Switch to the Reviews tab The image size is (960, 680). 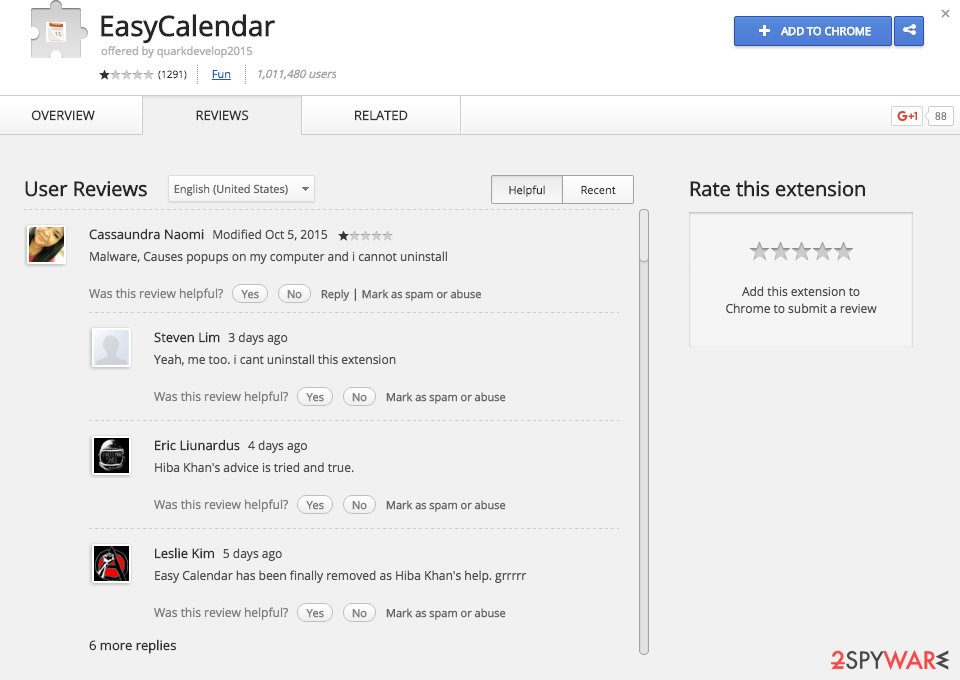click(x=222, y=116)
